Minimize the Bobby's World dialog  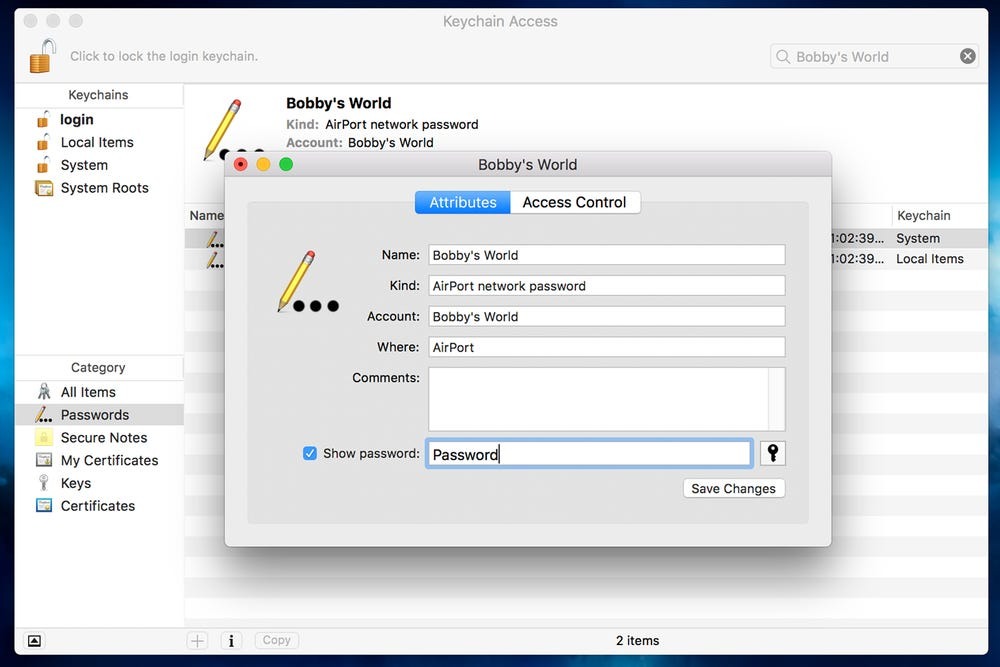click(263, 165)
